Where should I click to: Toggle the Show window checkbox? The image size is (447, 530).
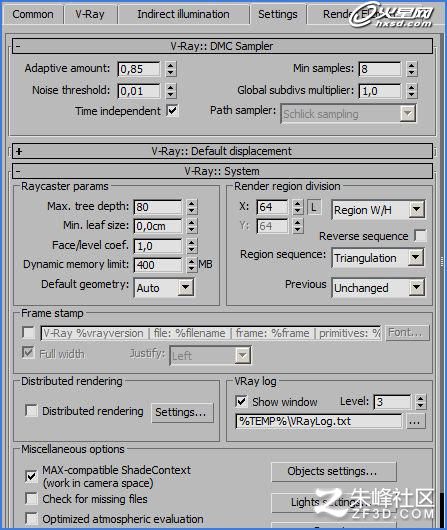241,402
